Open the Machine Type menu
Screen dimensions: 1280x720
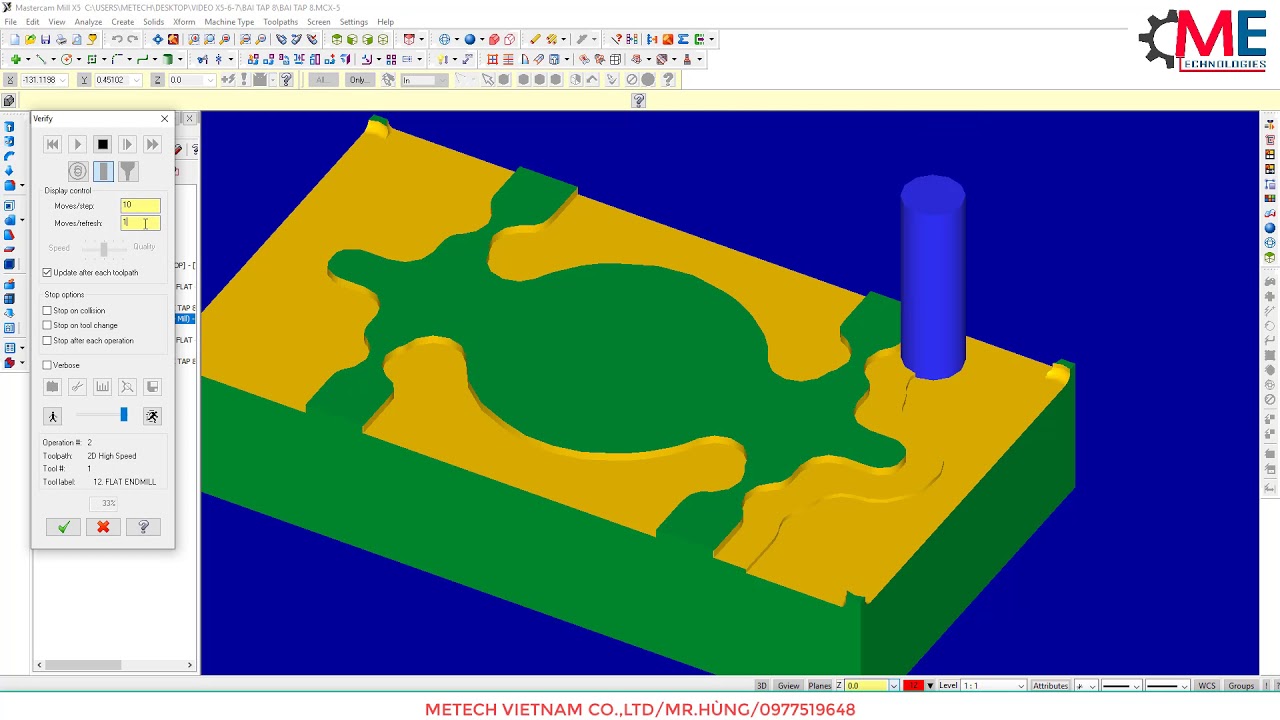pyautogui.click(x=229, y=22)
